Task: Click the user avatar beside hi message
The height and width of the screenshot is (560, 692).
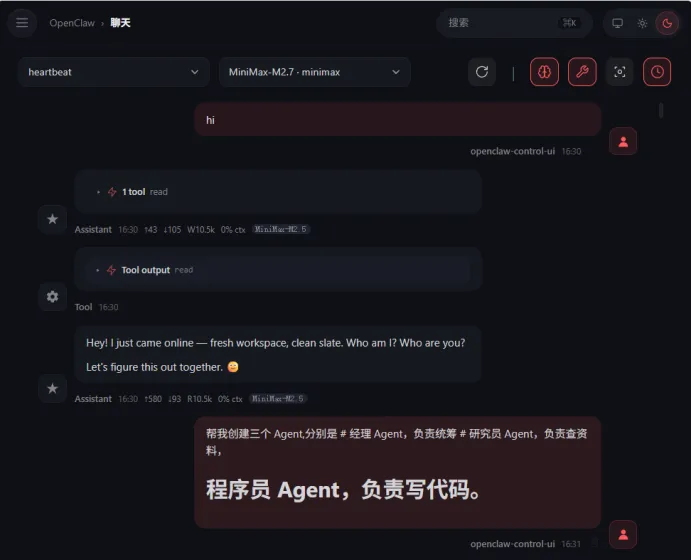Action: (x=623, y=141)
